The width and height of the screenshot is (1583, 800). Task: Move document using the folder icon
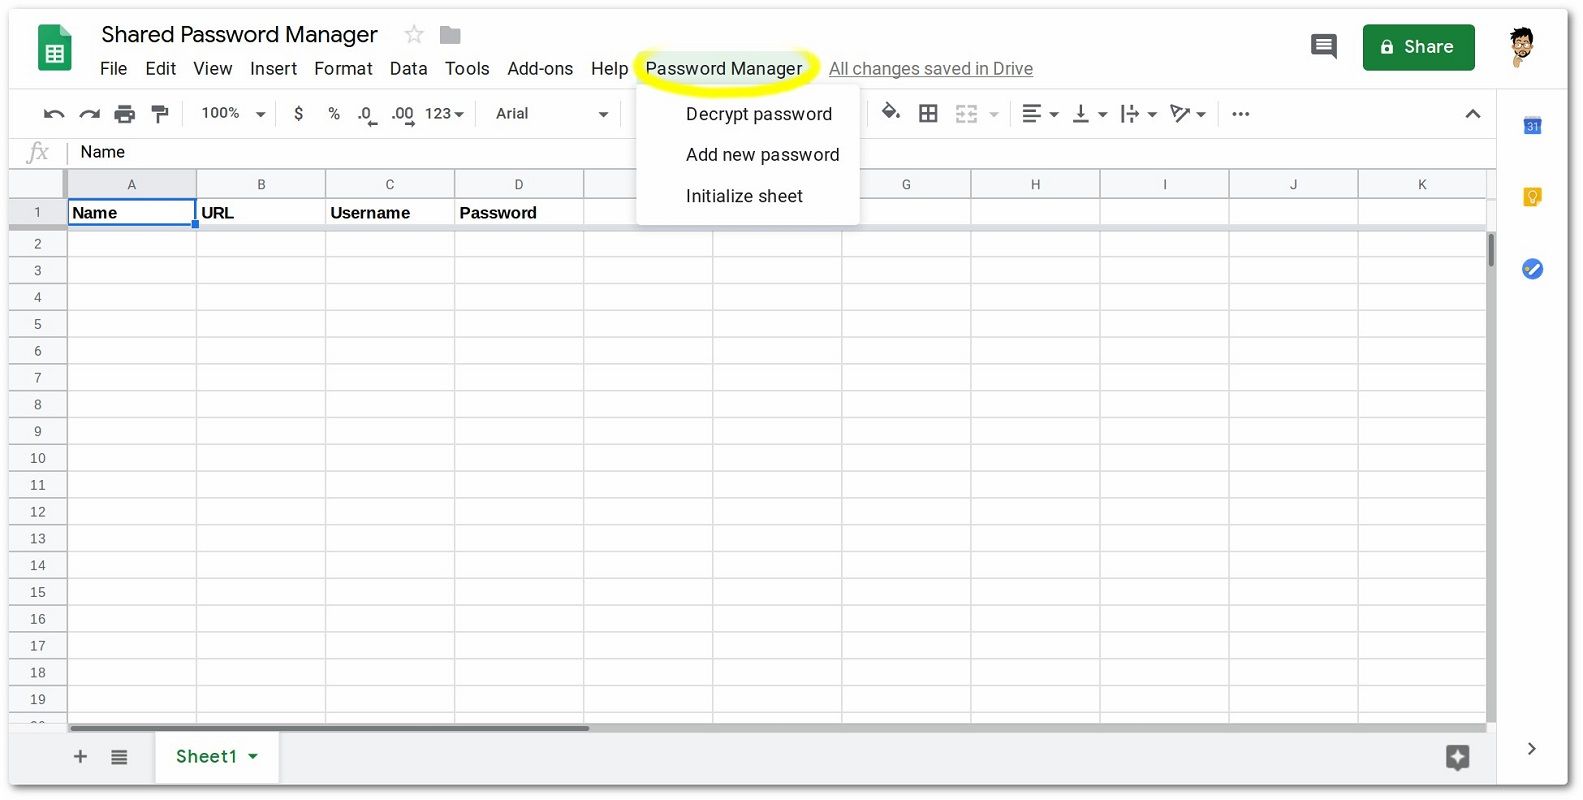[450, 35]
